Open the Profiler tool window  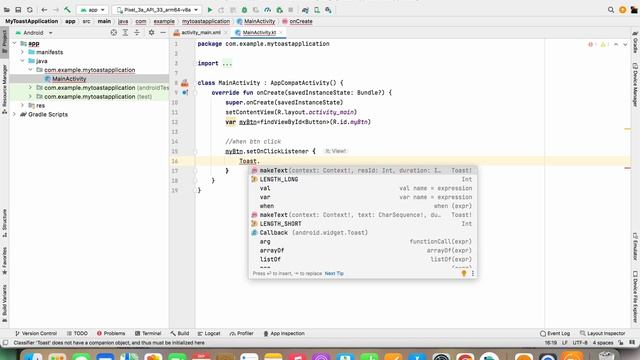(x=242, y=333)
